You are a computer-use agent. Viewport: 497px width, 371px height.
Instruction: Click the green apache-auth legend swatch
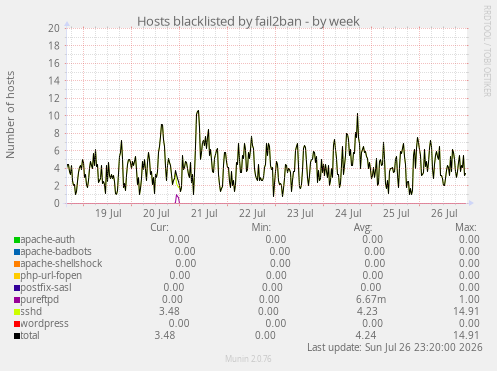click(17, 240)
